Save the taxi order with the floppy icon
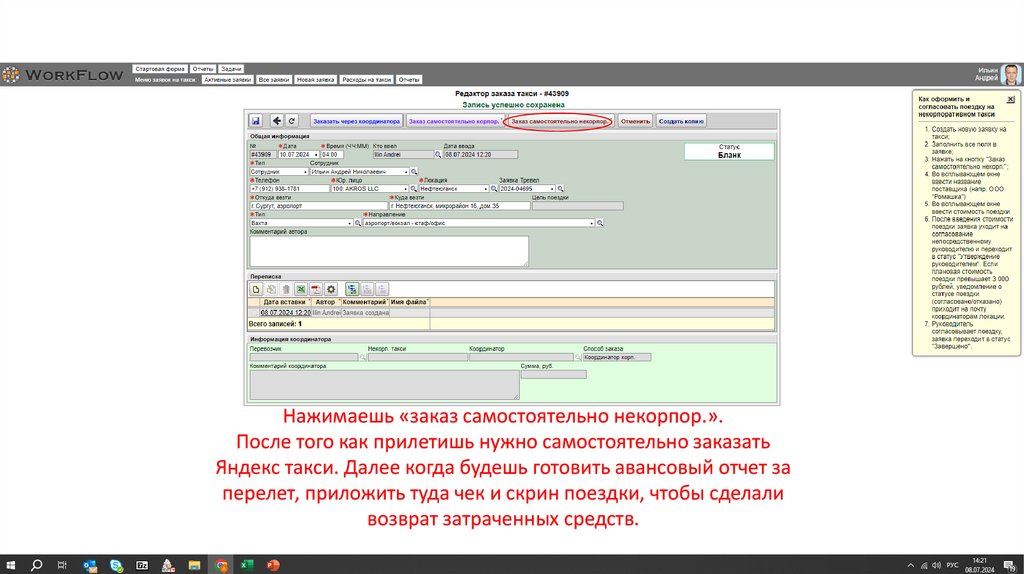This screenshot has height=574, width=1024. 255,121
